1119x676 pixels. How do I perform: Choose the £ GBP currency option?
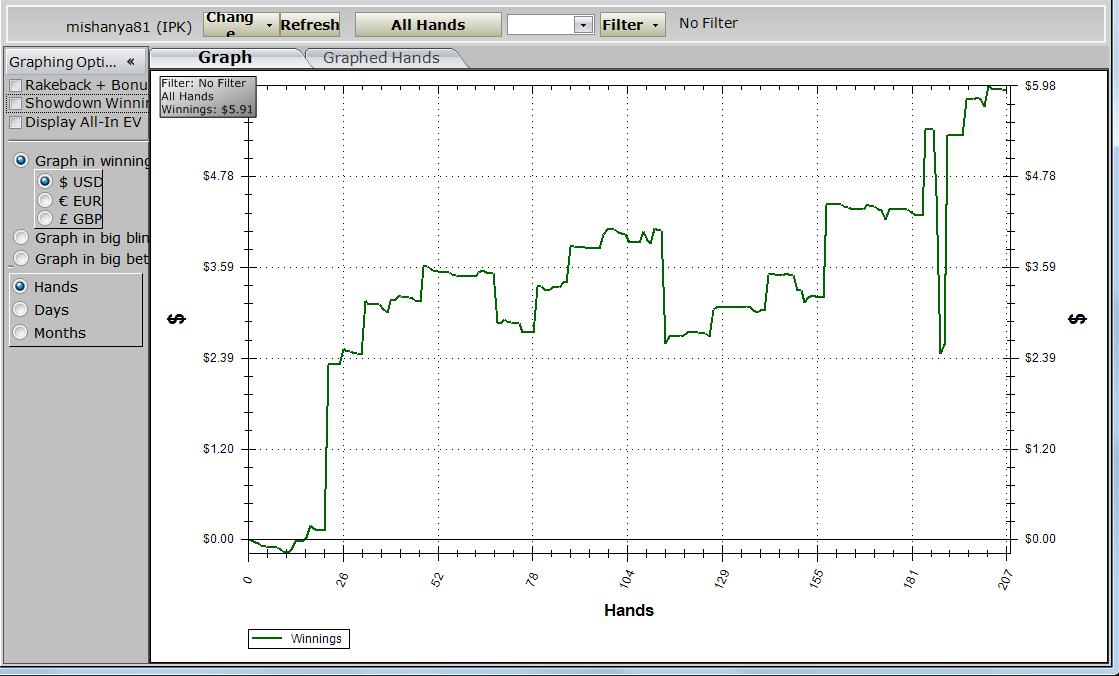point(45,219)
